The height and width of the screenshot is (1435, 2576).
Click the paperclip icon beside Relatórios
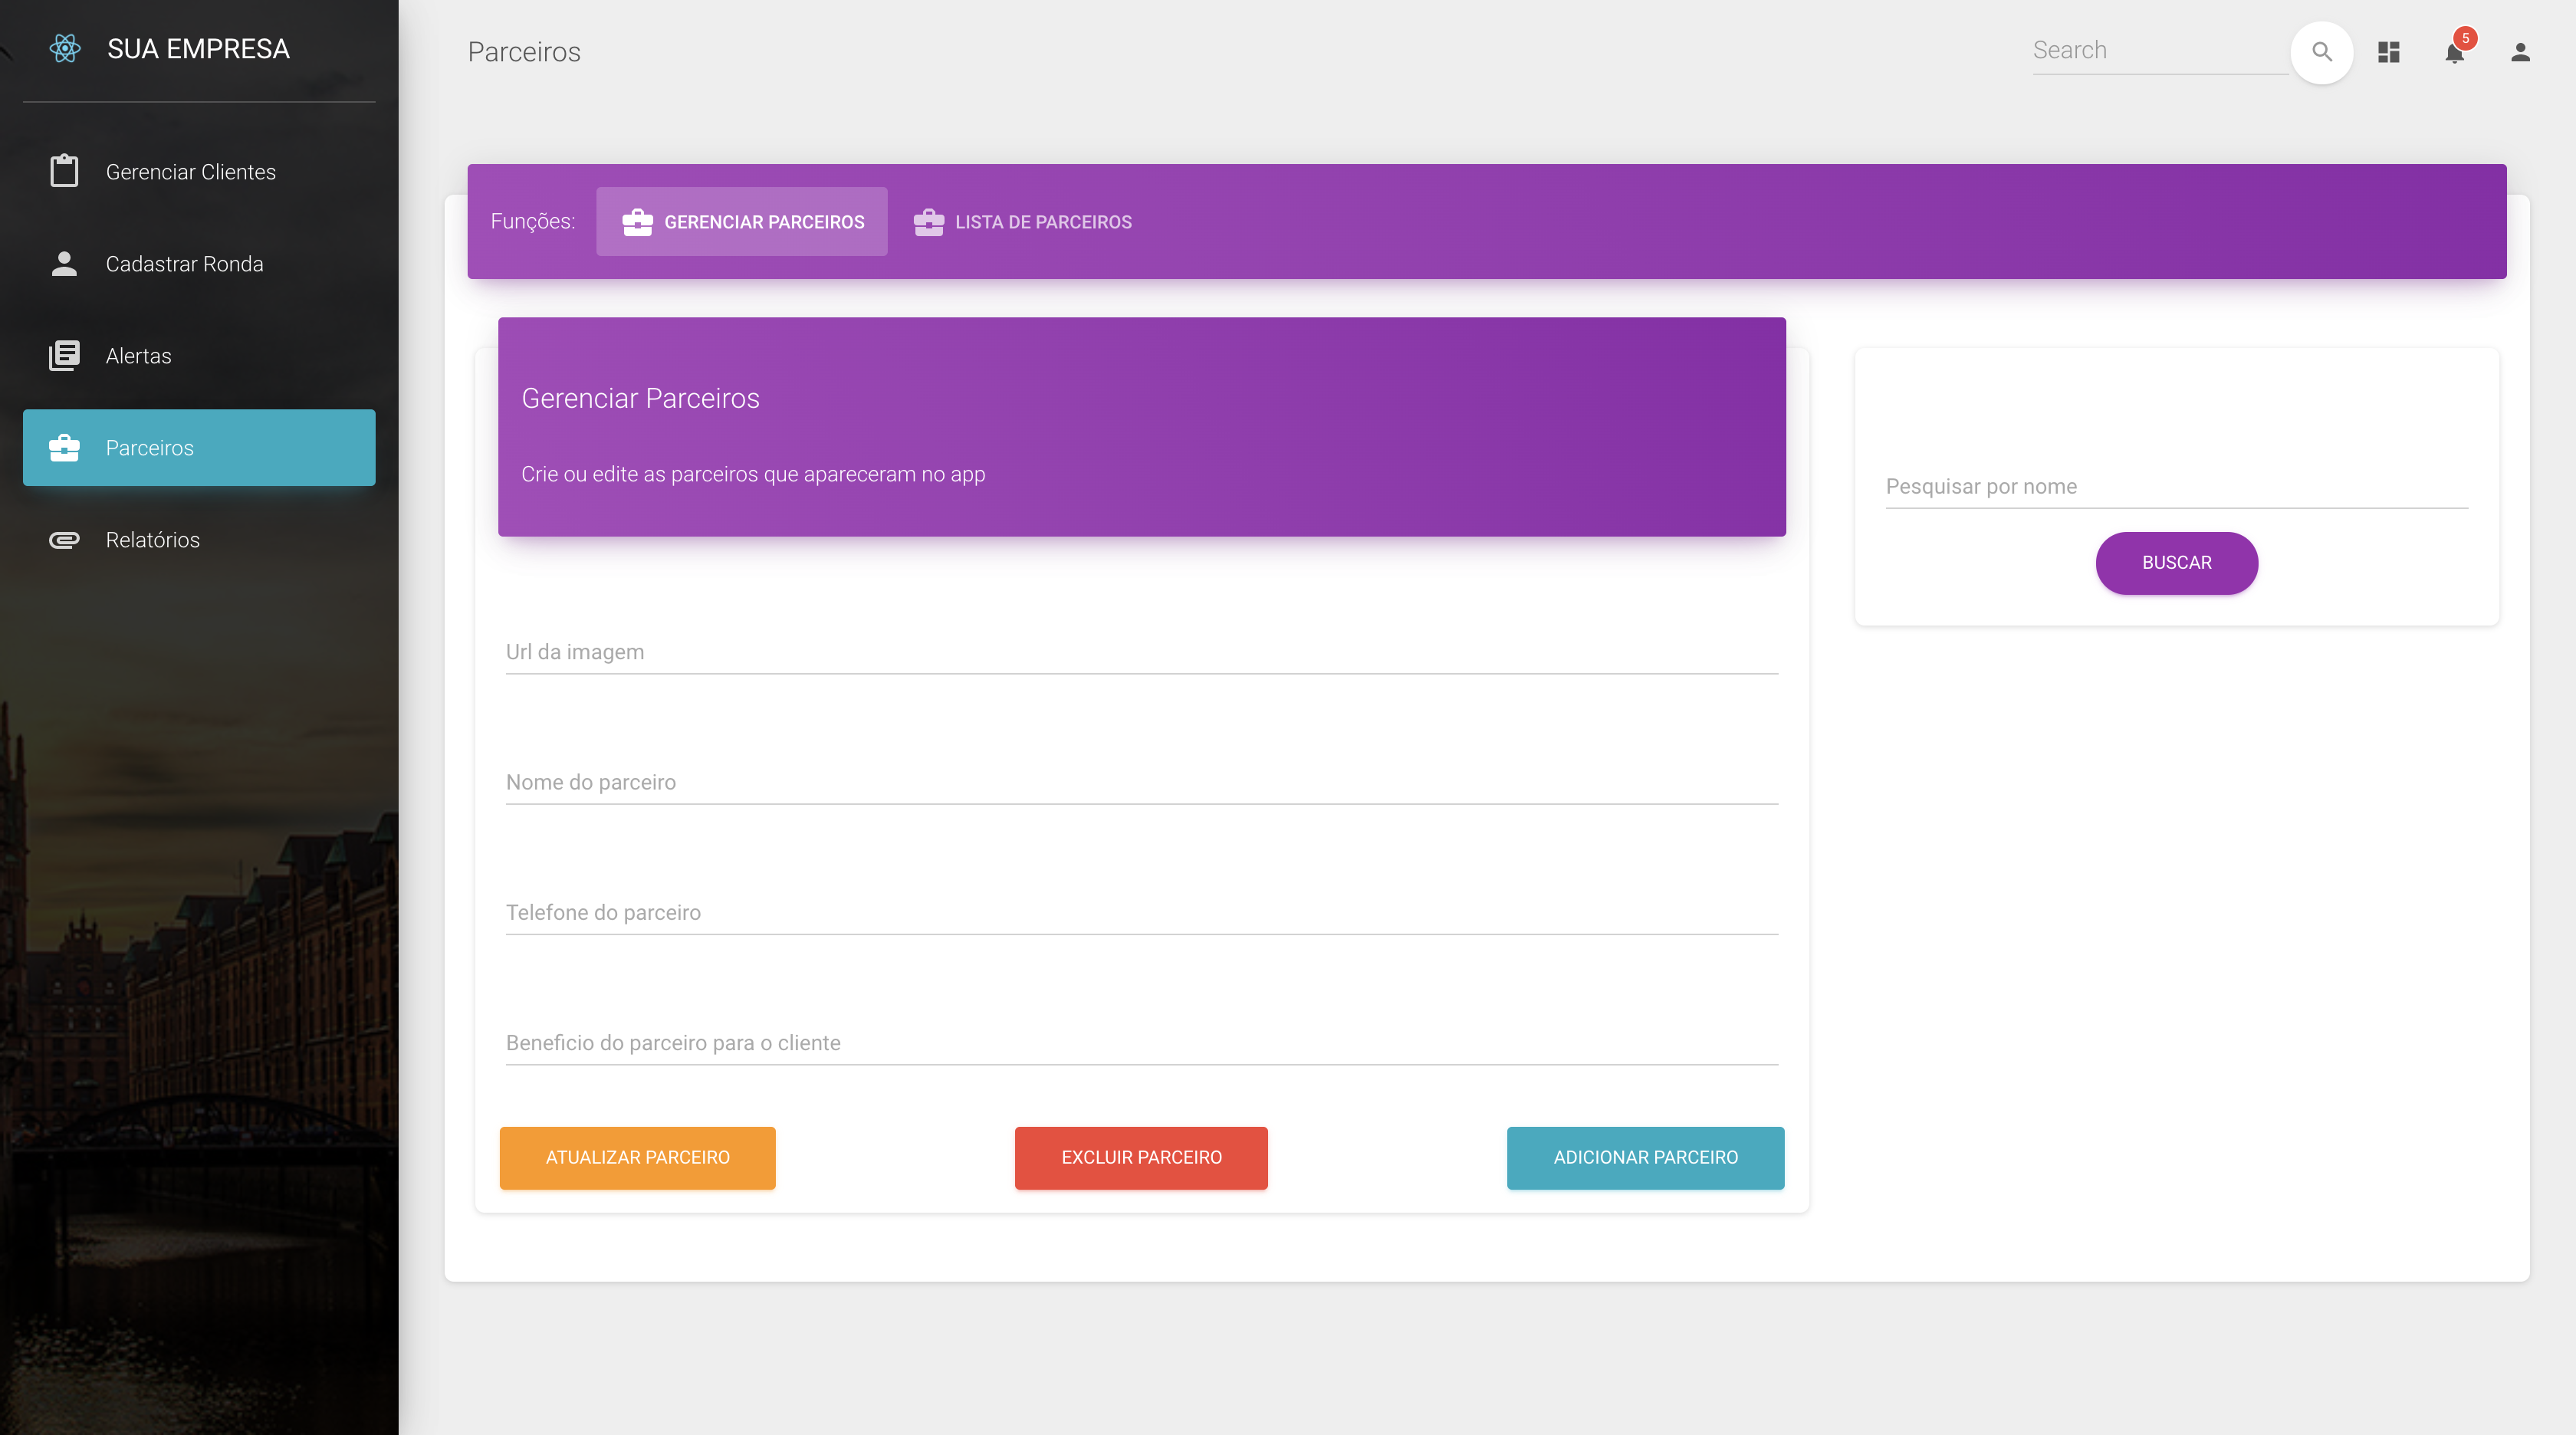pyautogui.click(x=64, y=540)
